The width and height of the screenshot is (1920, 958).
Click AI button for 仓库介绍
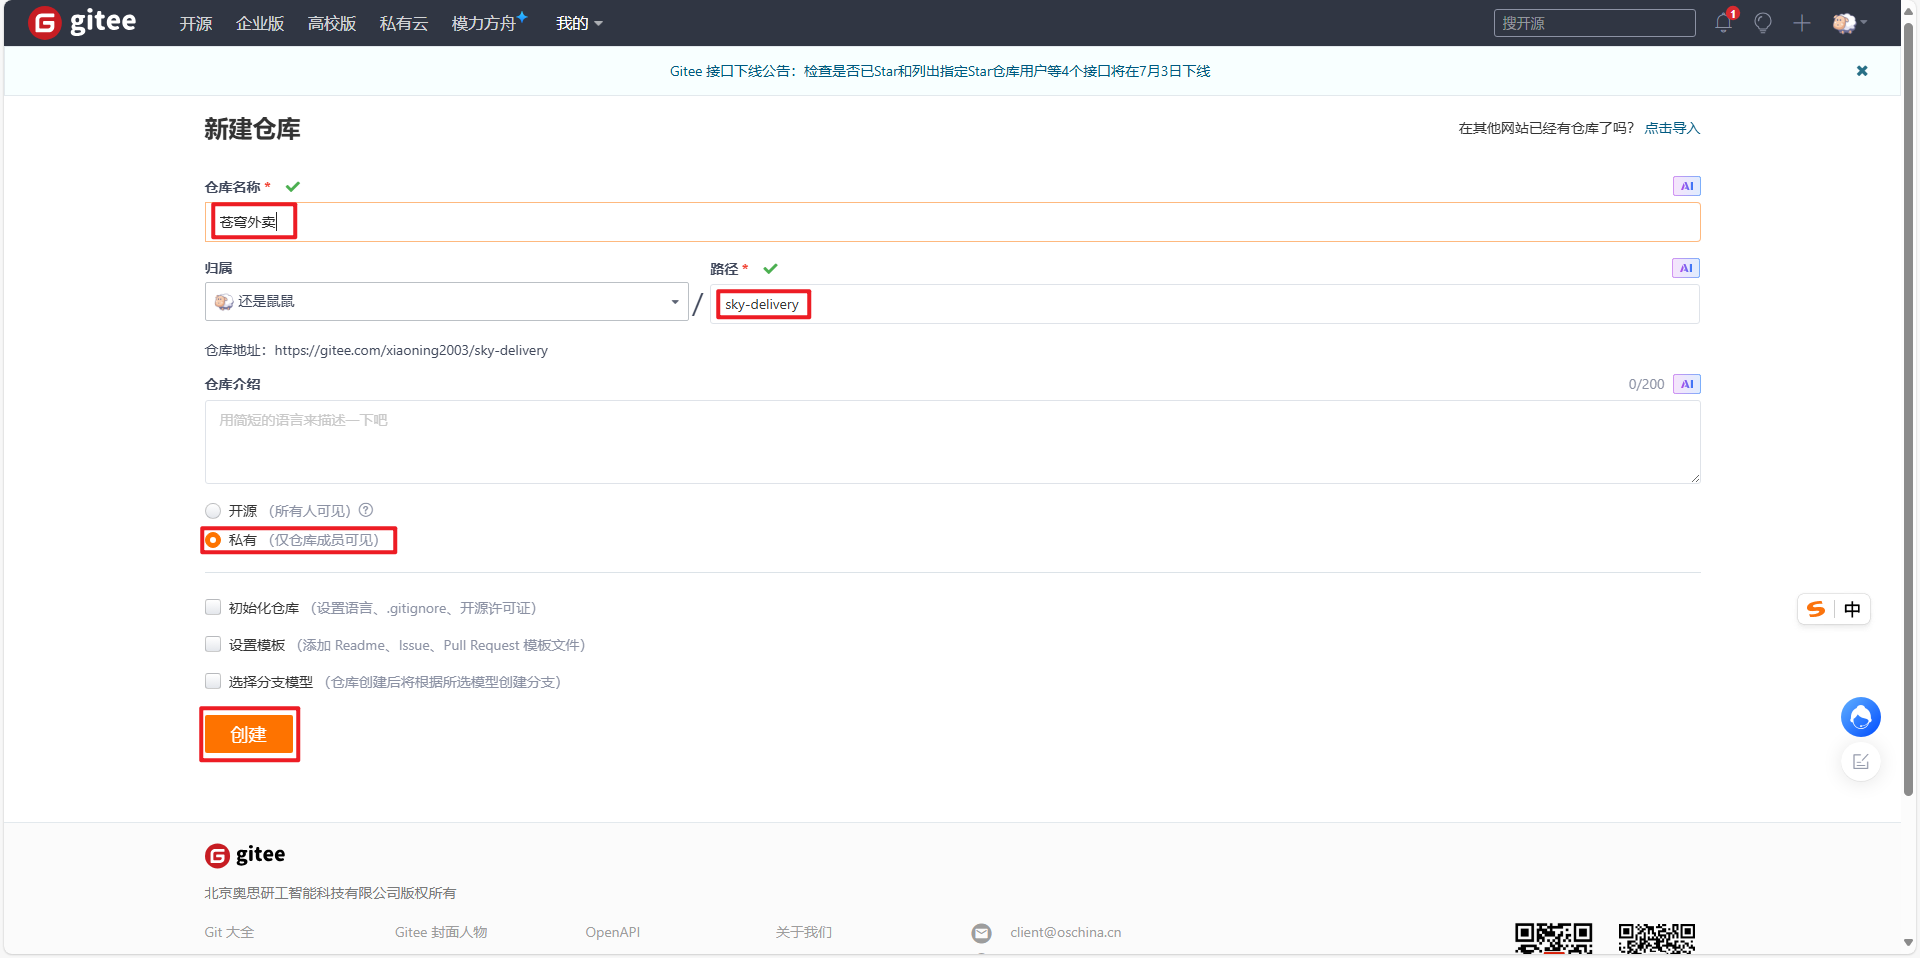1687,384
